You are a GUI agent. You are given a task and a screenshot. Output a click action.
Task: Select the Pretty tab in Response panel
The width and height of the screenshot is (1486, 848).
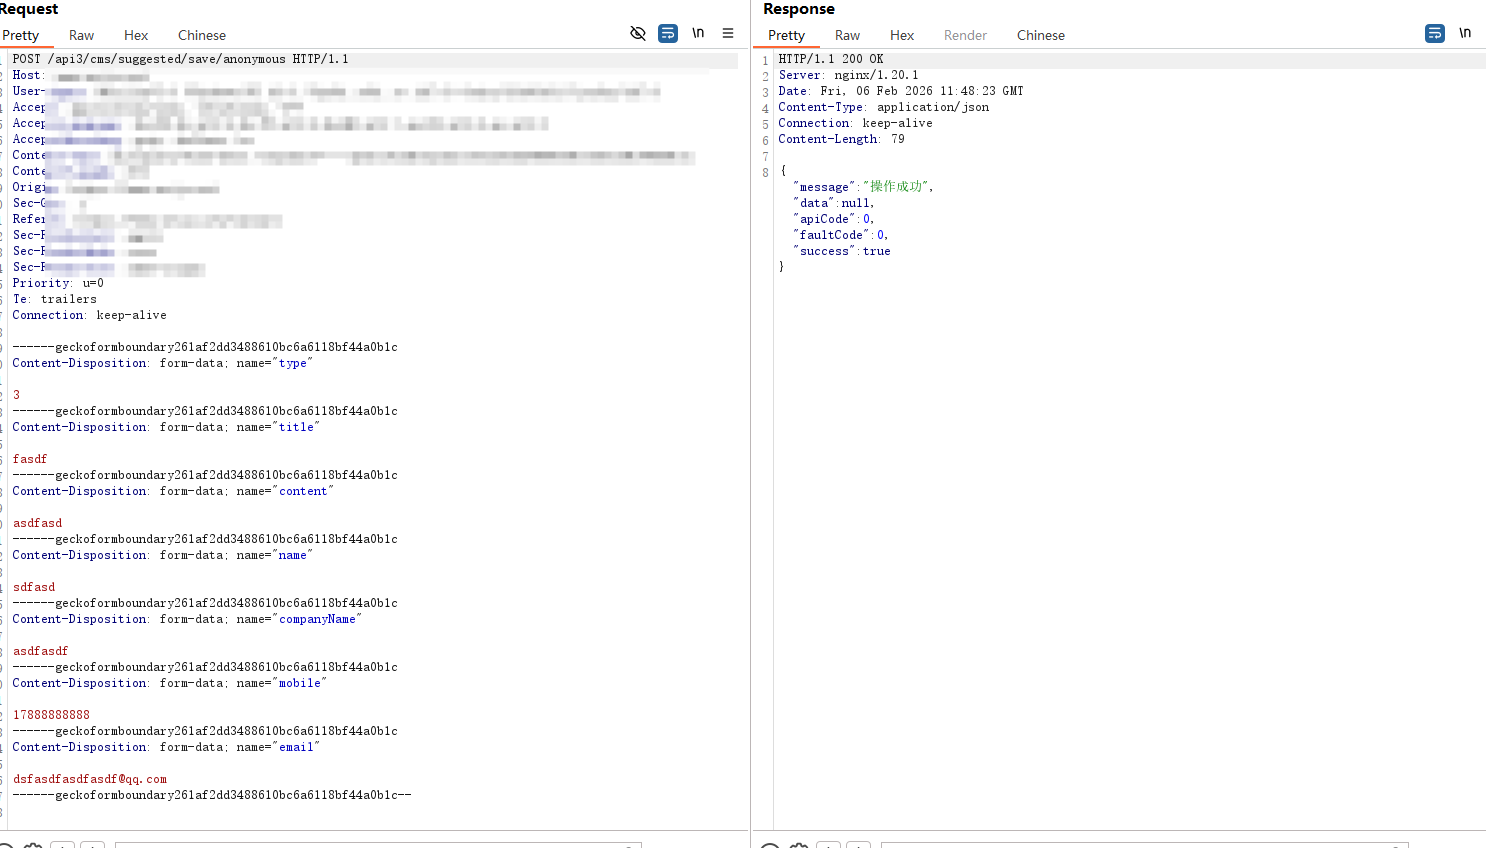coord(786,35)
